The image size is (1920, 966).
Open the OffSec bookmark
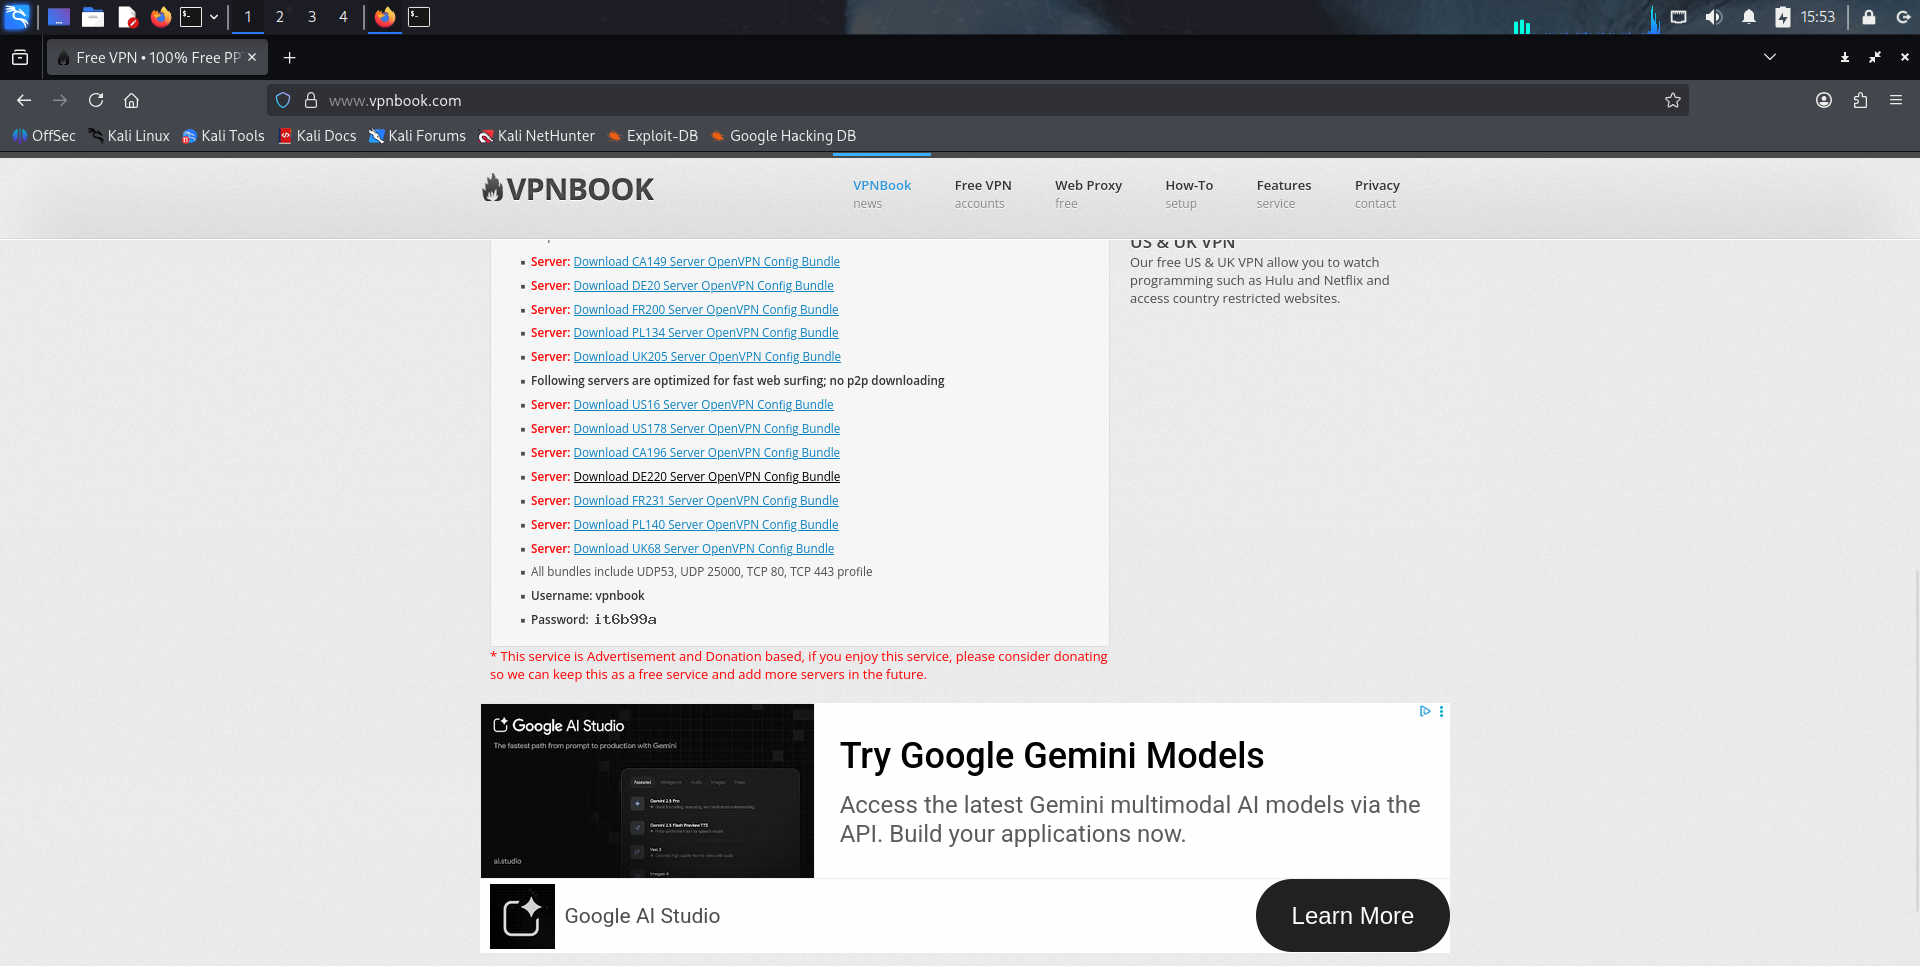44,136
